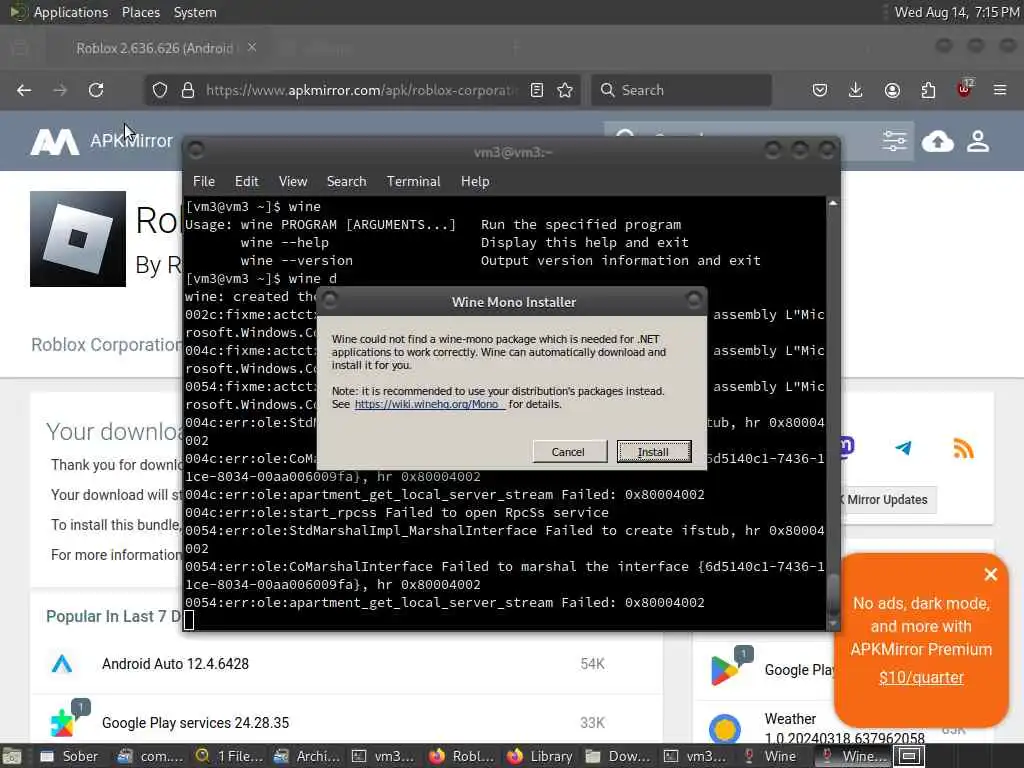Open the terminal View menu
Viewport: 1024px width, 768px height.
coord(293,182)
